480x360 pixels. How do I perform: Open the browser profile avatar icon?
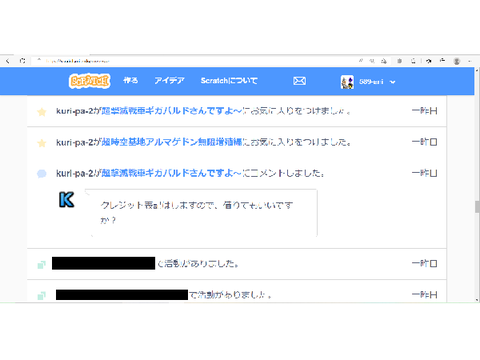pyautogui.click(x=457, y=61)
